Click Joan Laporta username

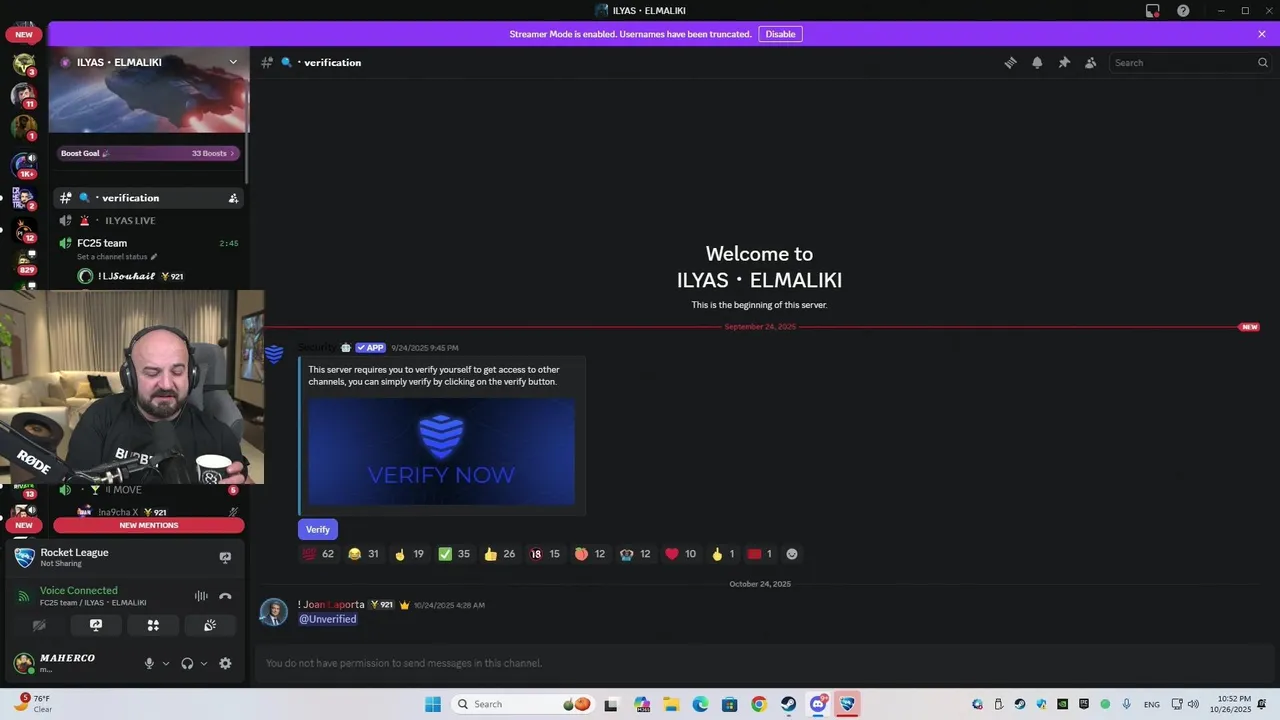(334, 605)
